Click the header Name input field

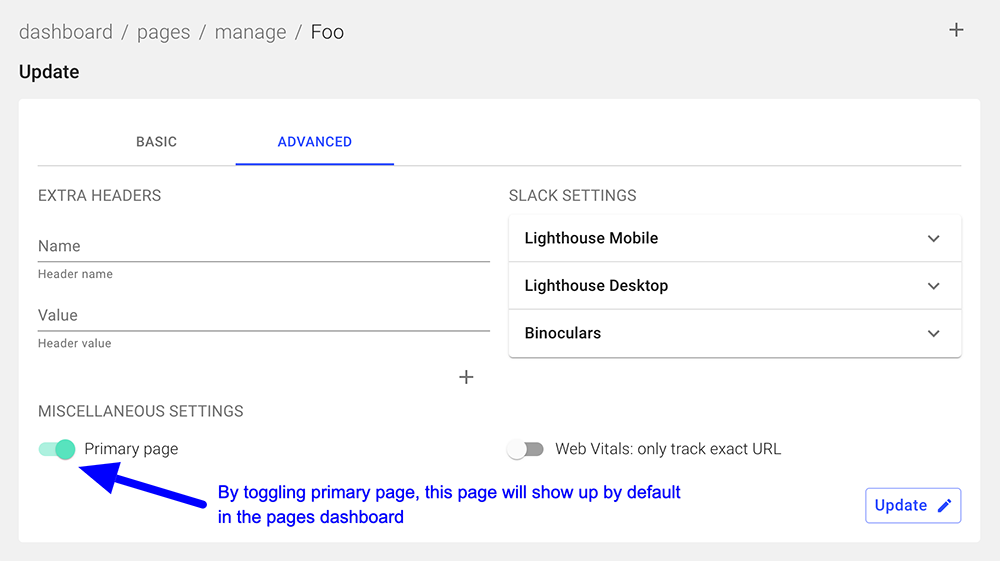263,246
